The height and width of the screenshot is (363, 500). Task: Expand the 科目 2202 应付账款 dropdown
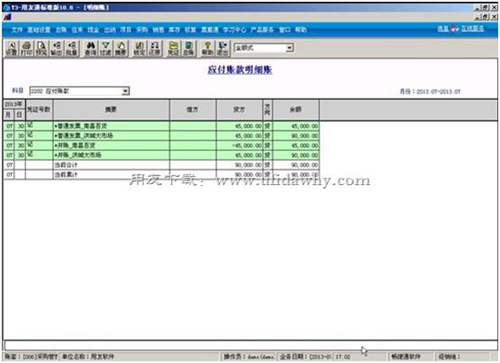pos(125,91)
